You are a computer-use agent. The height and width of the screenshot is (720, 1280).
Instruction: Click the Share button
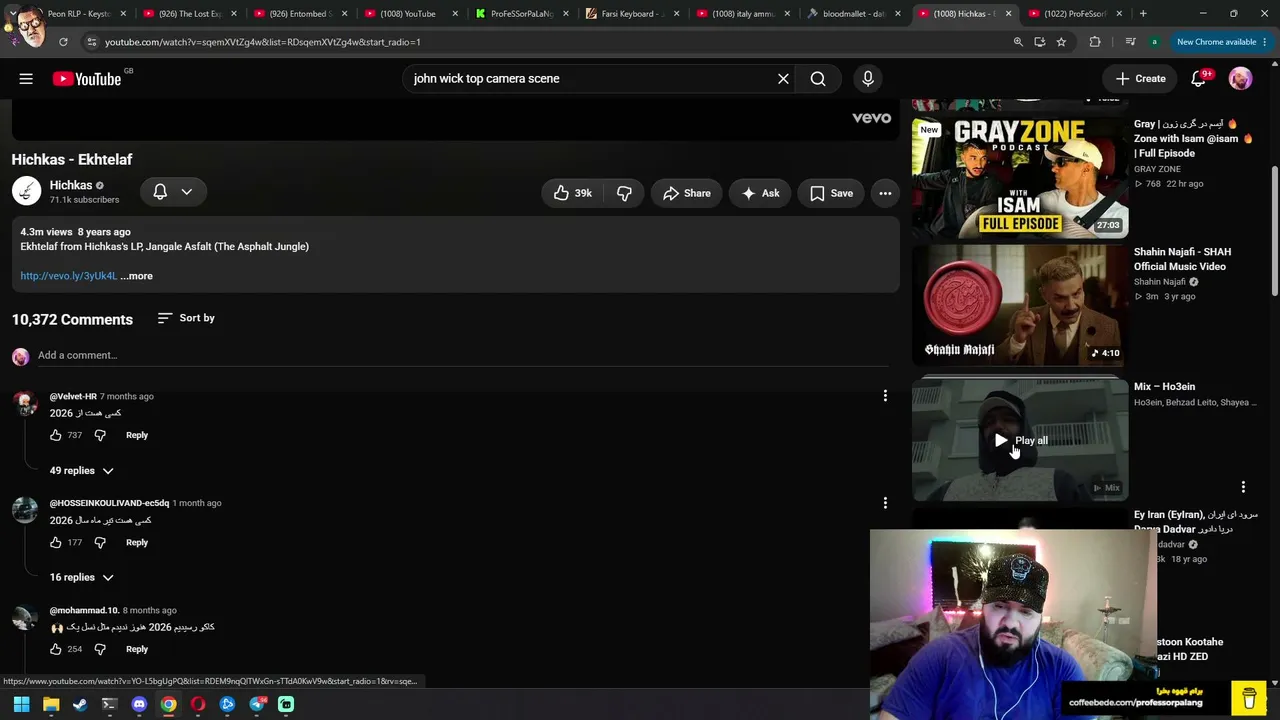point(686,193)
